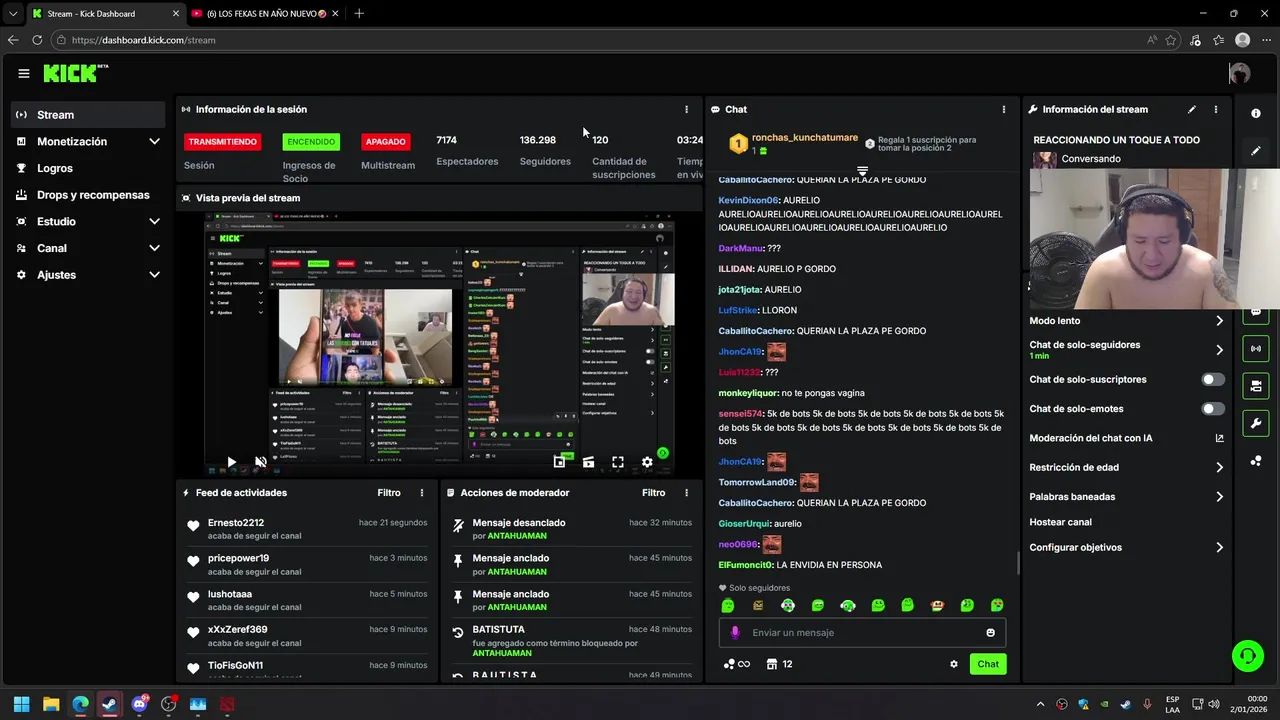Click Filtro in Acciones de moderador
This screenshot has height=720, width=1280.
click(x=653, y=493)
